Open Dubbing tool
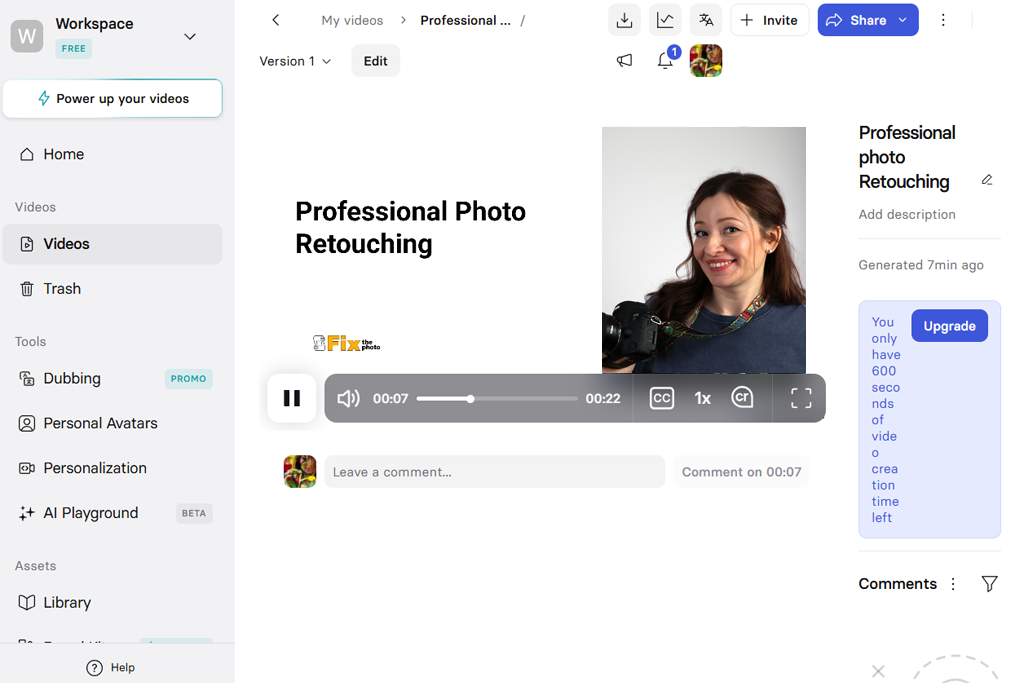The image size is (1024, 683). [x=112, y=379]
